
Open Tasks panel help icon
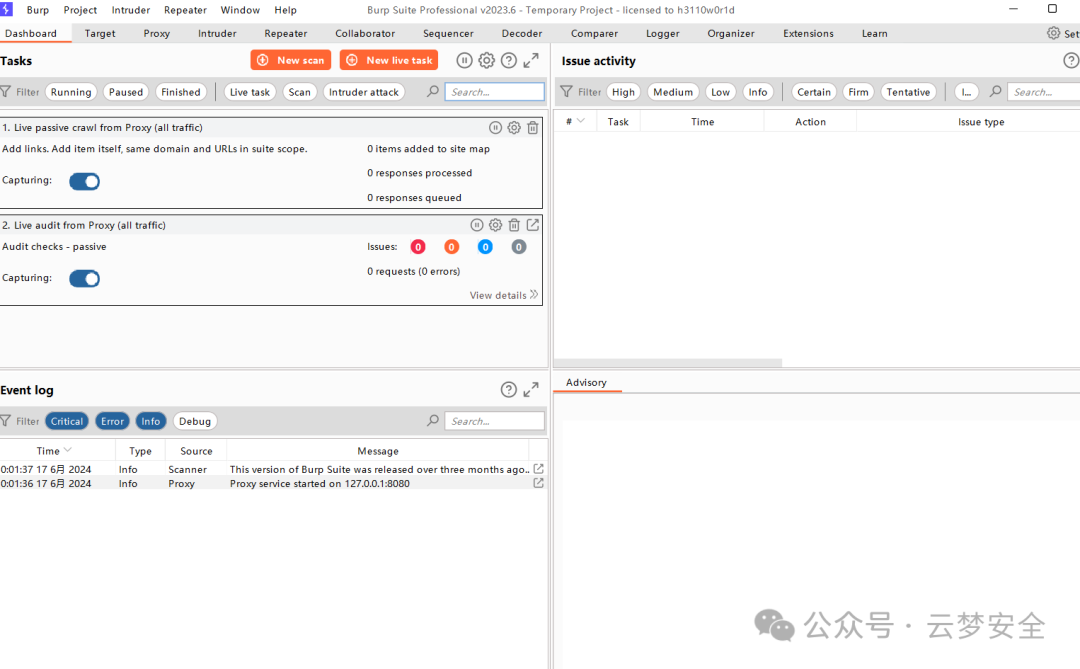point(508,61)
